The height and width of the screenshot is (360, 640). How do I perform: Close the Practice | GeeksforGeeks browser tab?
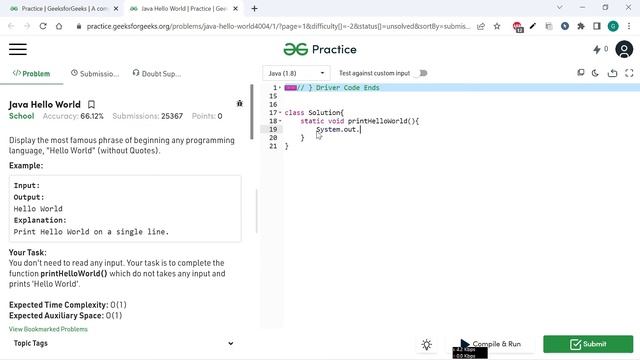coord(116,9)
